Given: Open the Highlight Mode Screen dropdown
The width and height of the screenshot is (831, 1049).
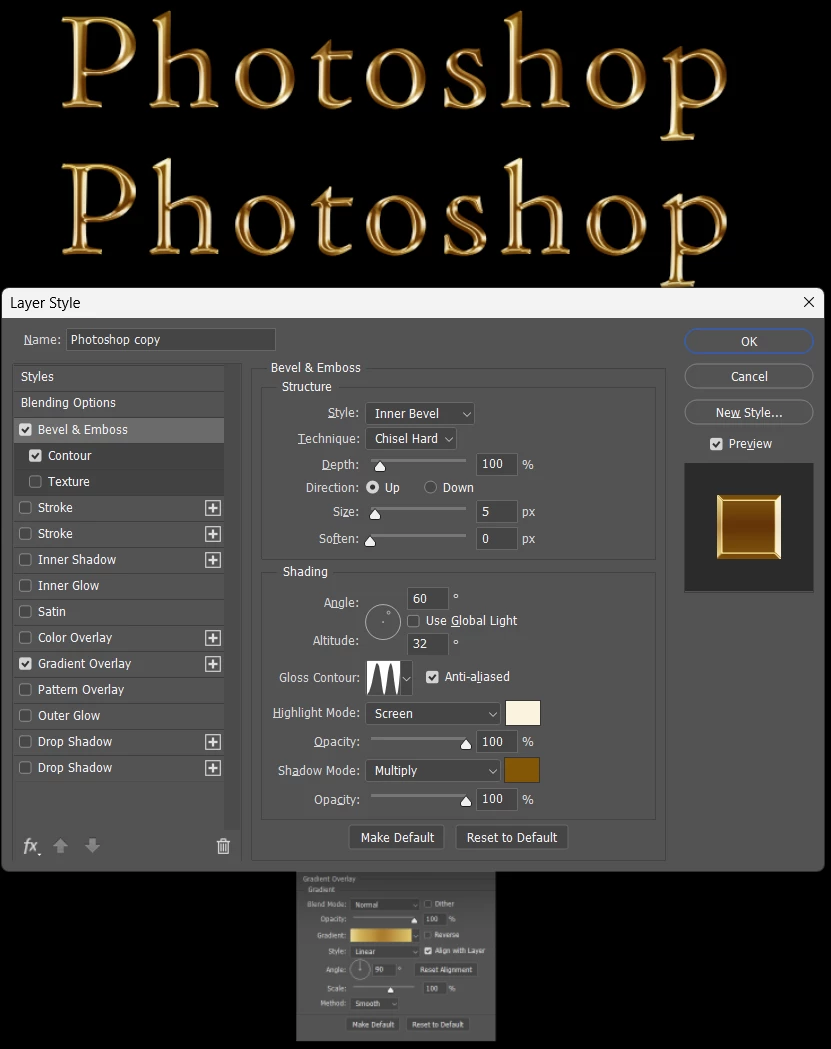Looking at the screenshot, I should pyautogui.click(x=433, y=714).
